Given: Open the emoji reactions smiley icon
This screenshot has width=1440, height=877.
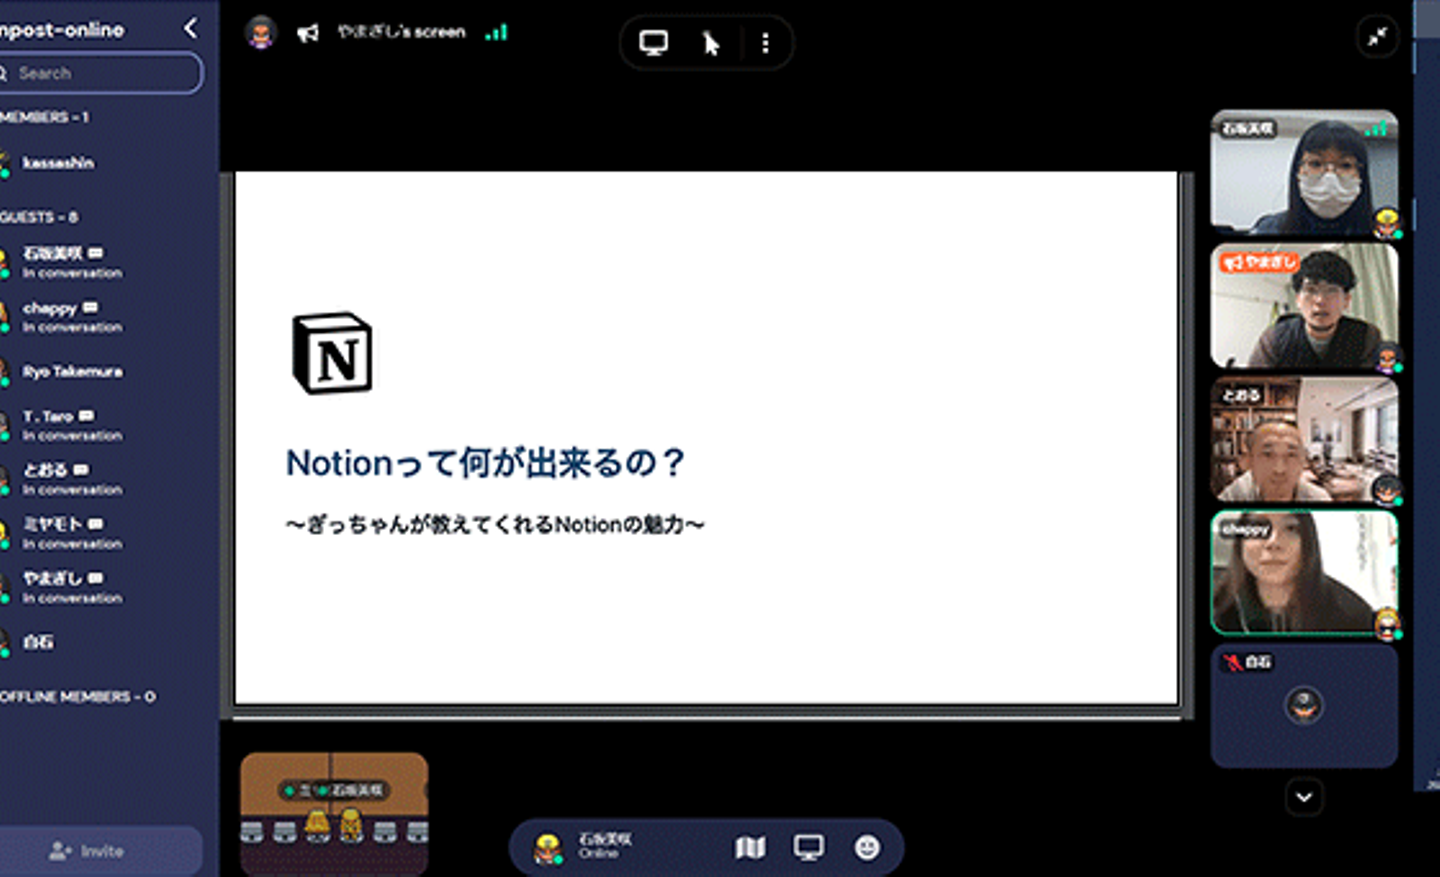Looking at the screenshot, I should (x=867, y=848).
